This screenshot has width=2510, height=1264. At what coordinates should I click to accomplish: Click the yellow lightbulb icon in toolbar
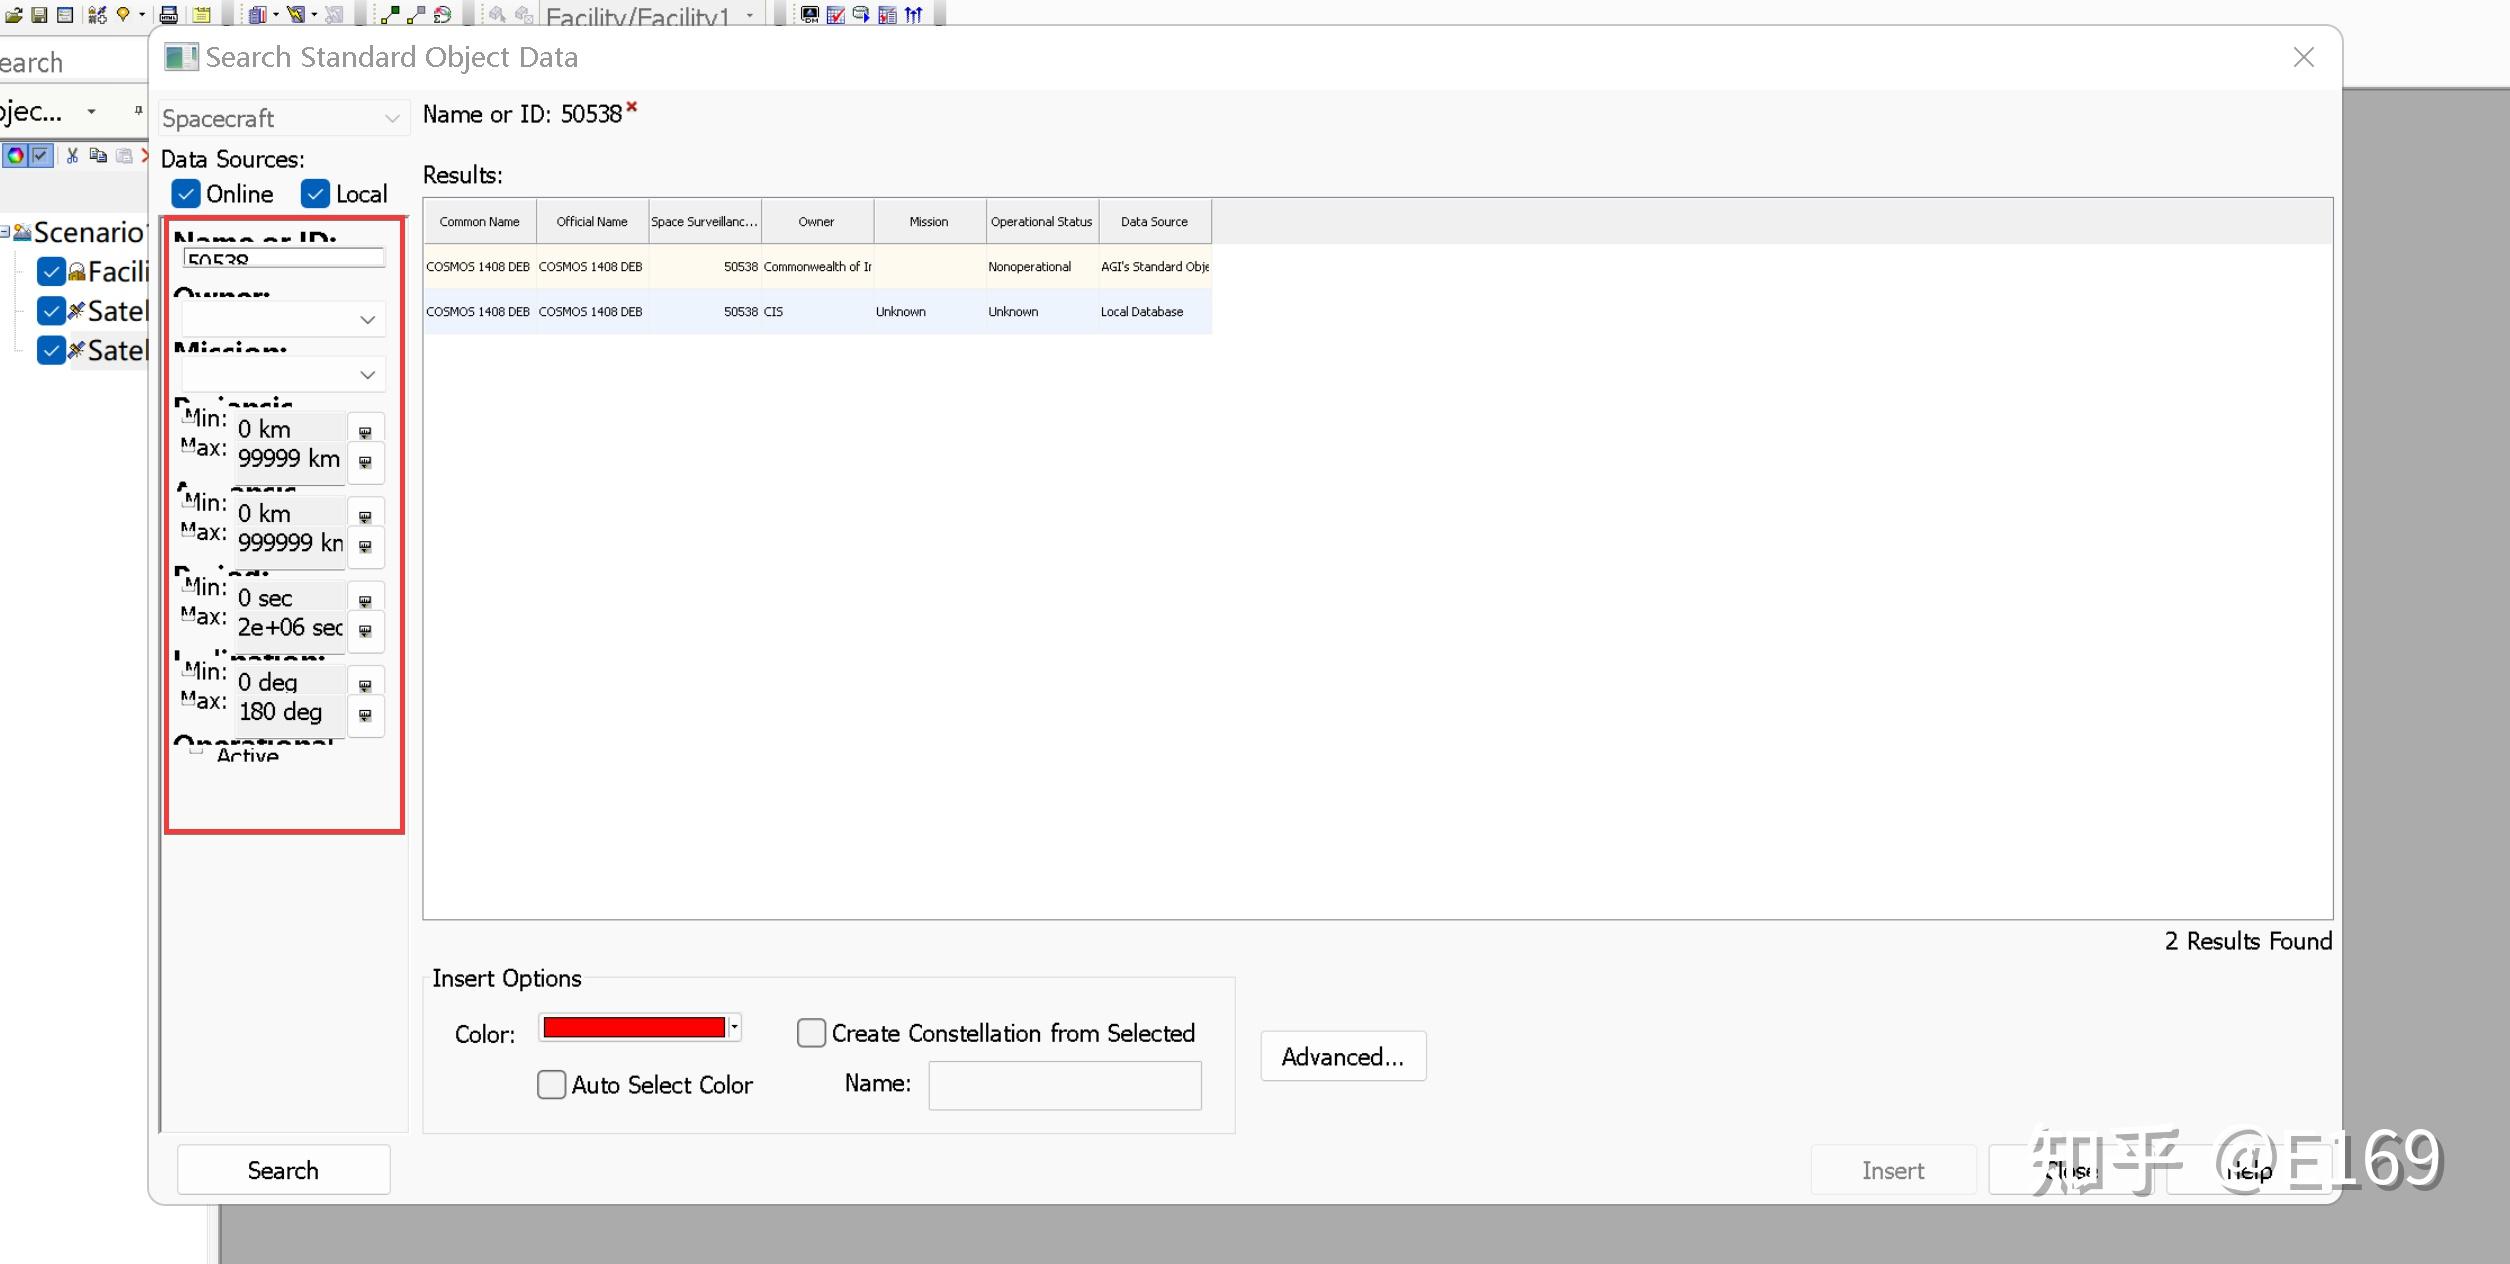click(x=123, y=14)
